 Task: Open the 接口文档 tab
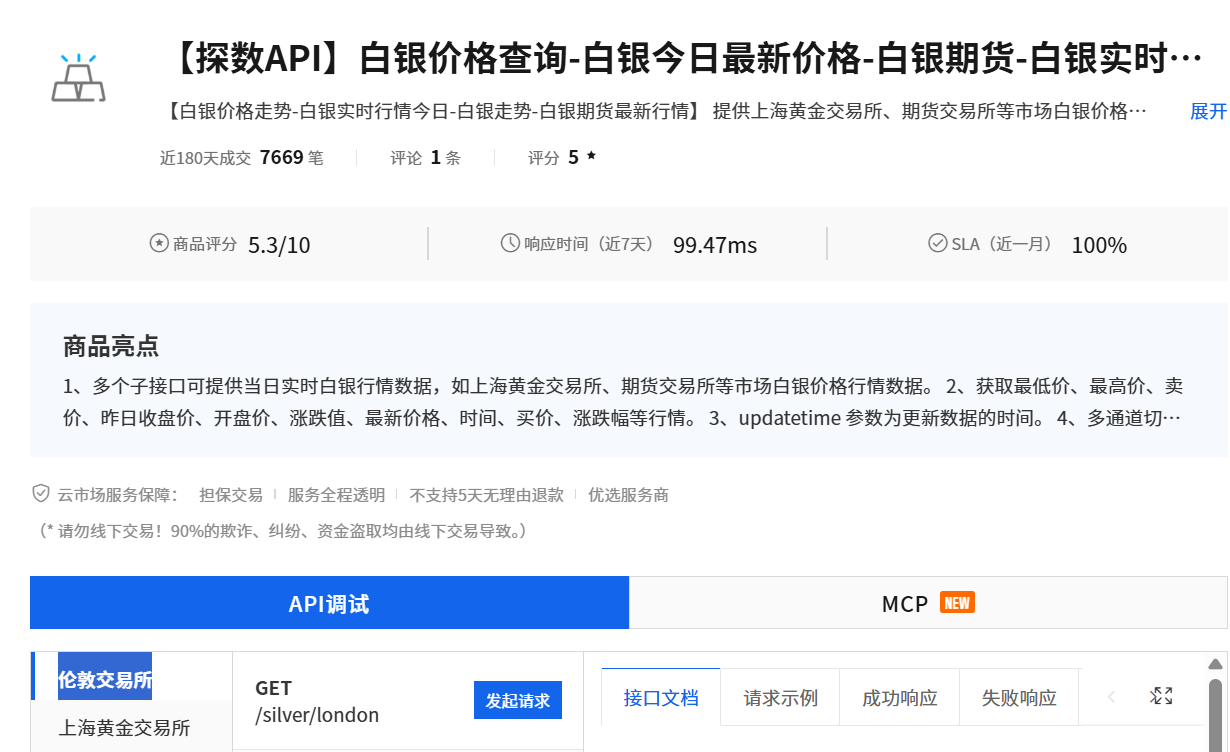point(661,697)
